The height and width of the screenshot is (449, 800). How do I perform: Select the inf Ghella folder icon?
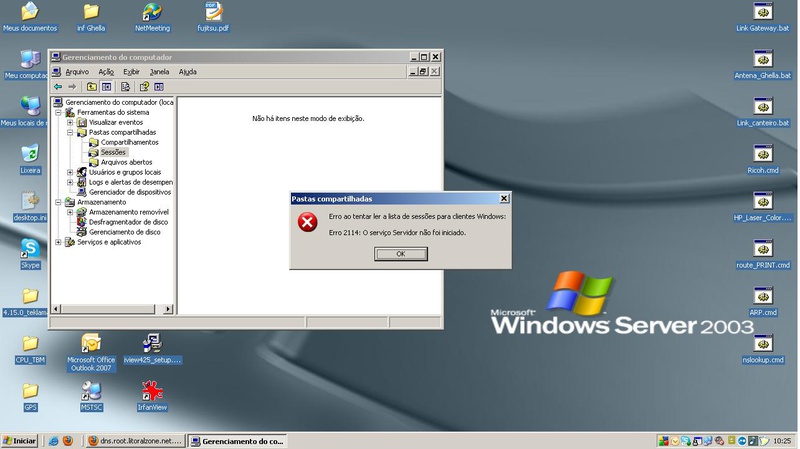(91, 17)
